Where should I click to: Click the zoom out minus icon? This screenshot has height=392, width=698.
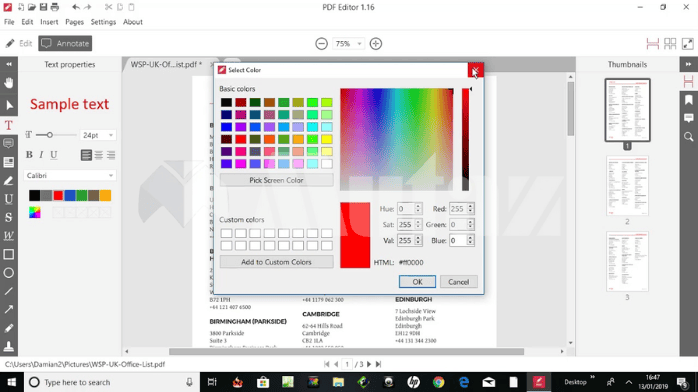coord(321,44)
